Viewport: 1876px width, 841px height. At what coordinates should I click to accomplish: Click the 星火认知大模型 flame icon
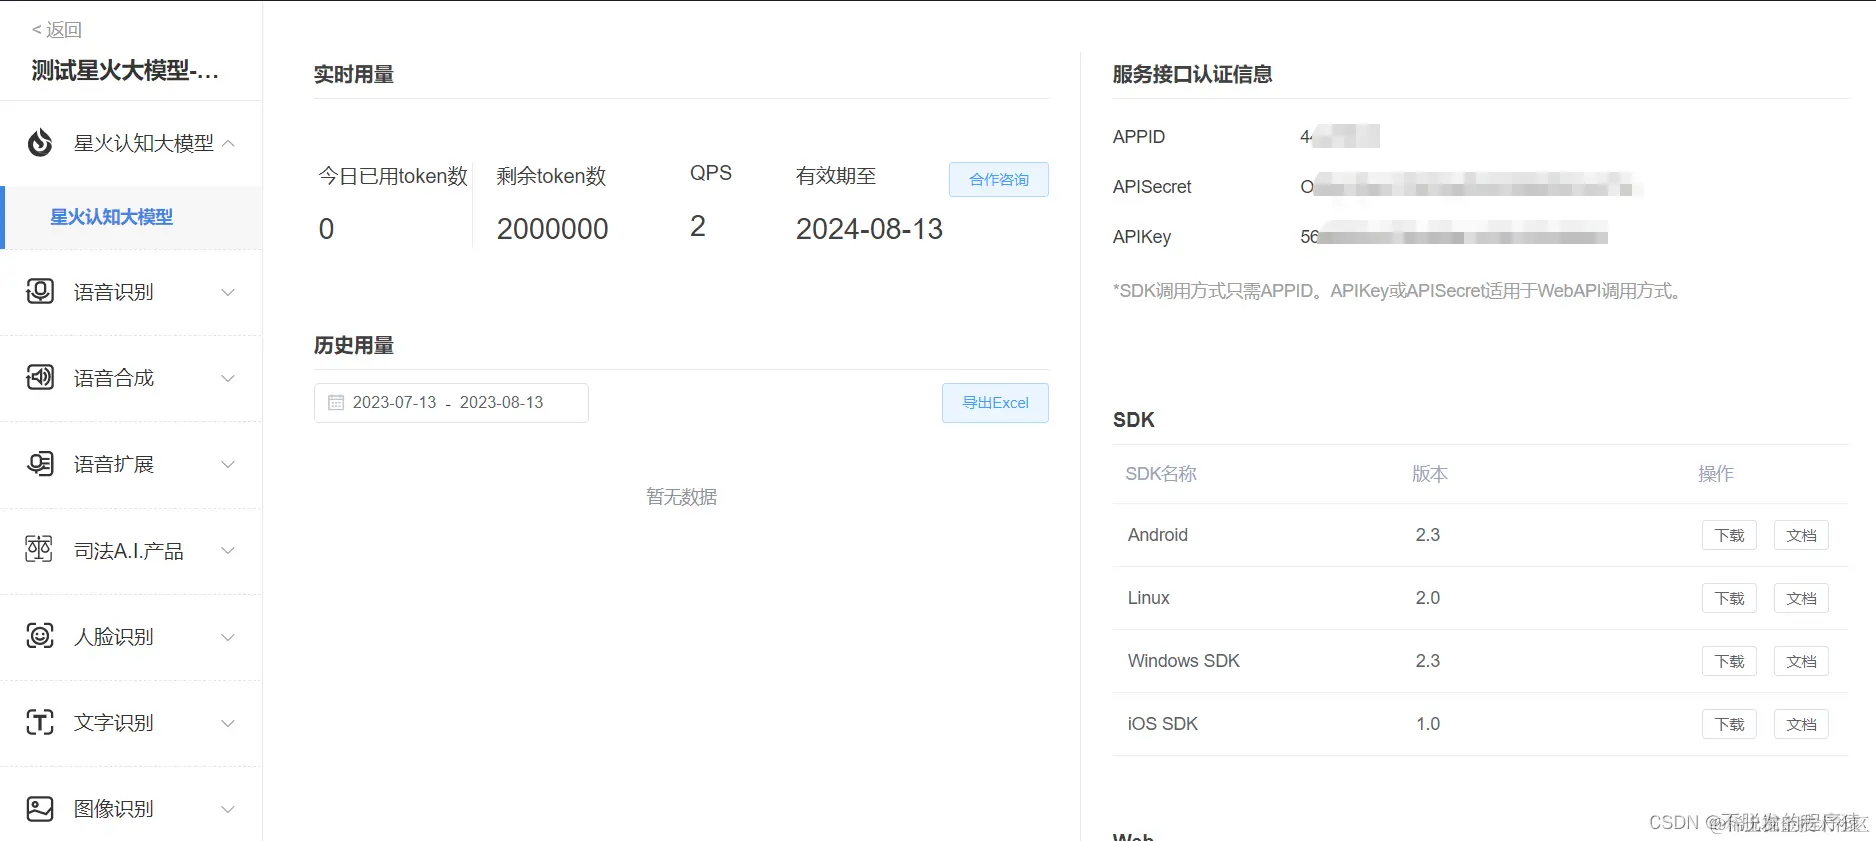pyautogui.click(x=40, y=143)
